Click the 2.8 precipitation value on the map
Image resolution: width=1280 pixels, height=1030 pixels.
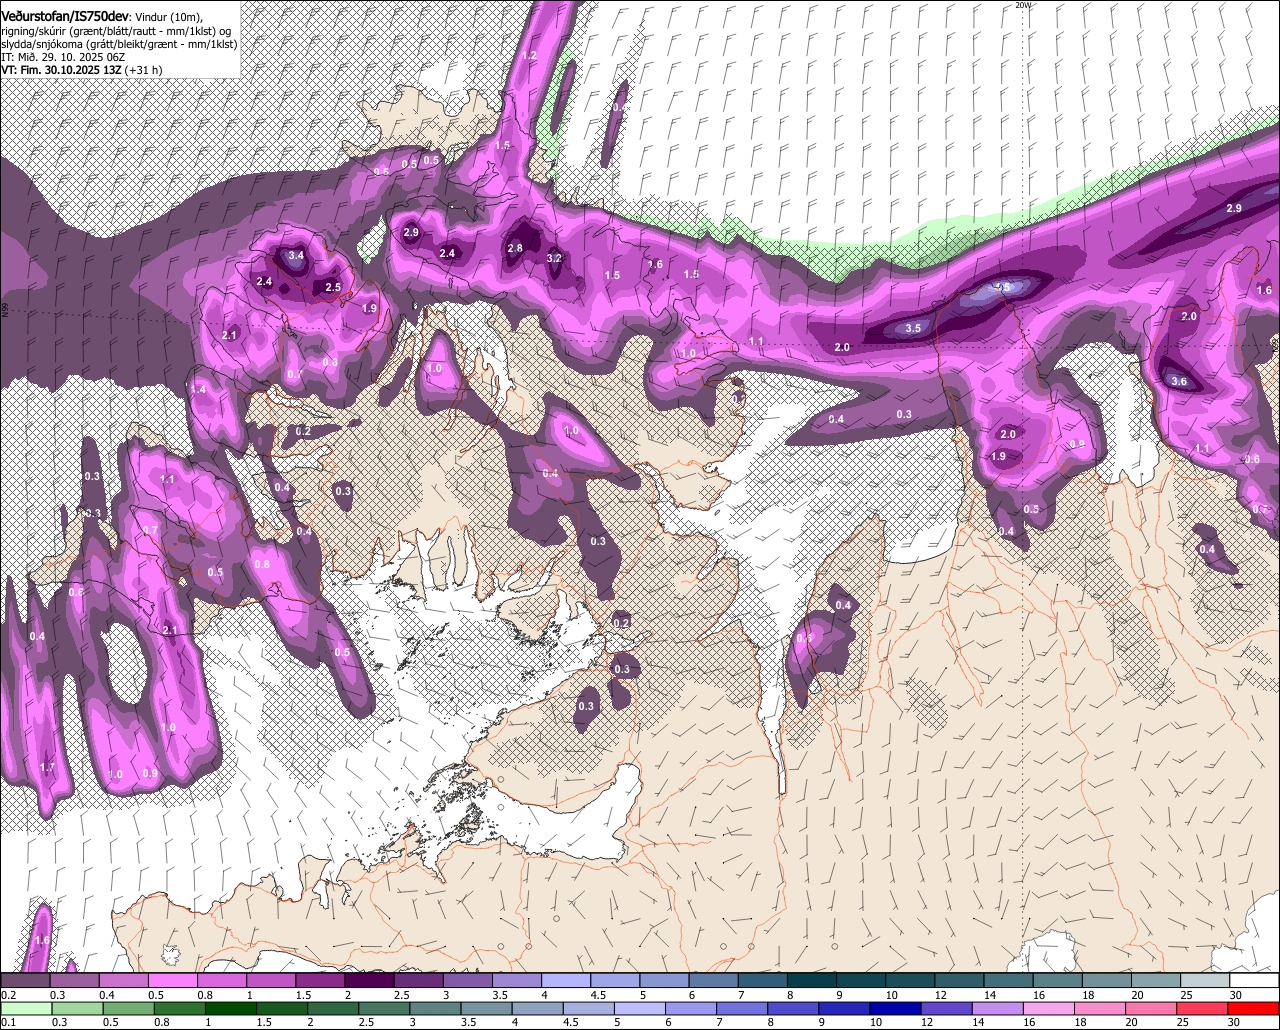[x=515, y=248]
